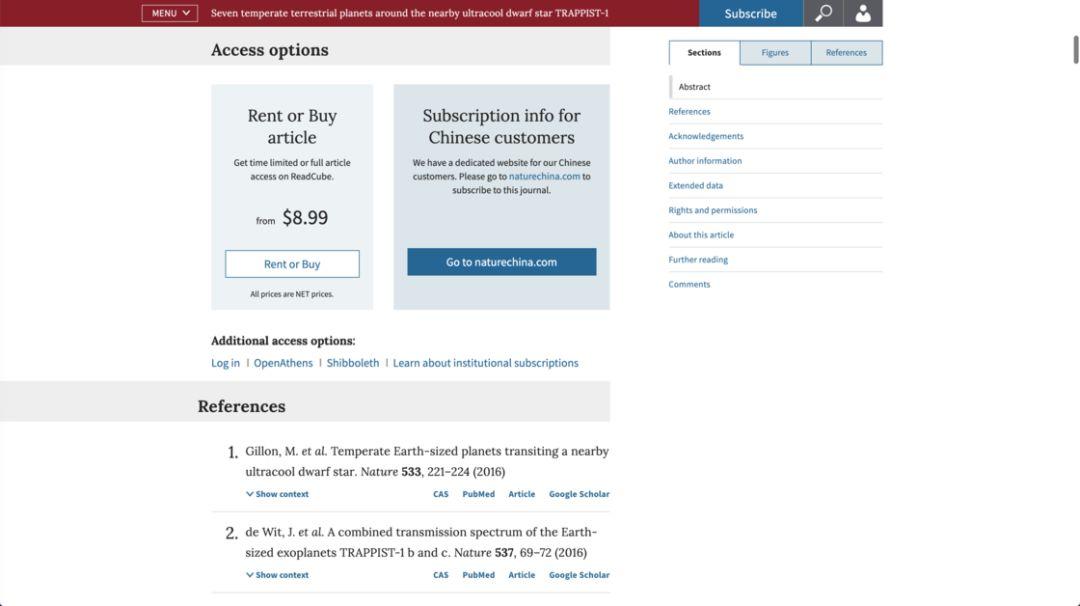Click the Rent or Buy button

click(x=292, y=264)
